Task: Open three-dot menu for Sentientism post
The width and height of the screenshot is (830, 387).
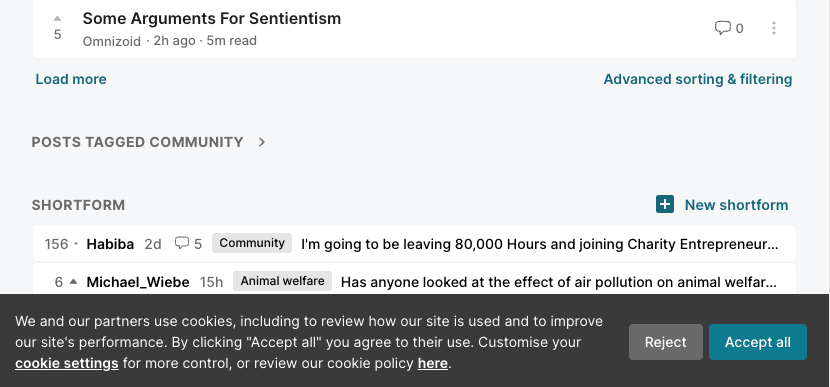Action: coord(774,28)
